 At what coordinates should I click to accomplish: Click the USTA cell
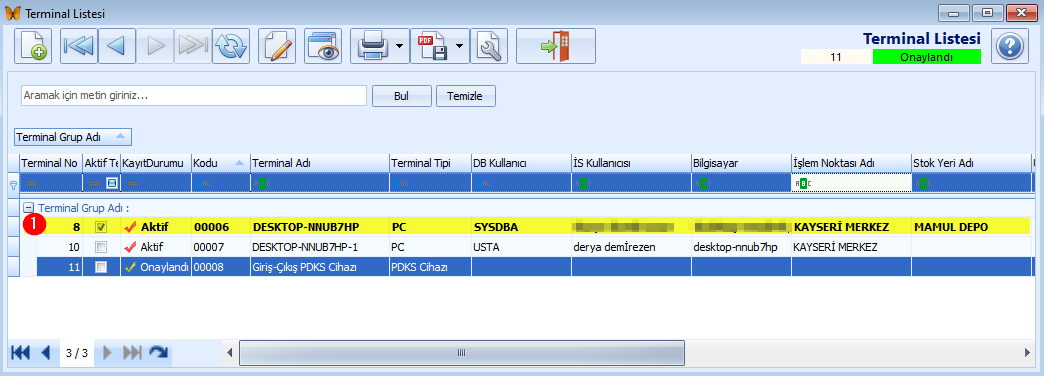point(520,247)
